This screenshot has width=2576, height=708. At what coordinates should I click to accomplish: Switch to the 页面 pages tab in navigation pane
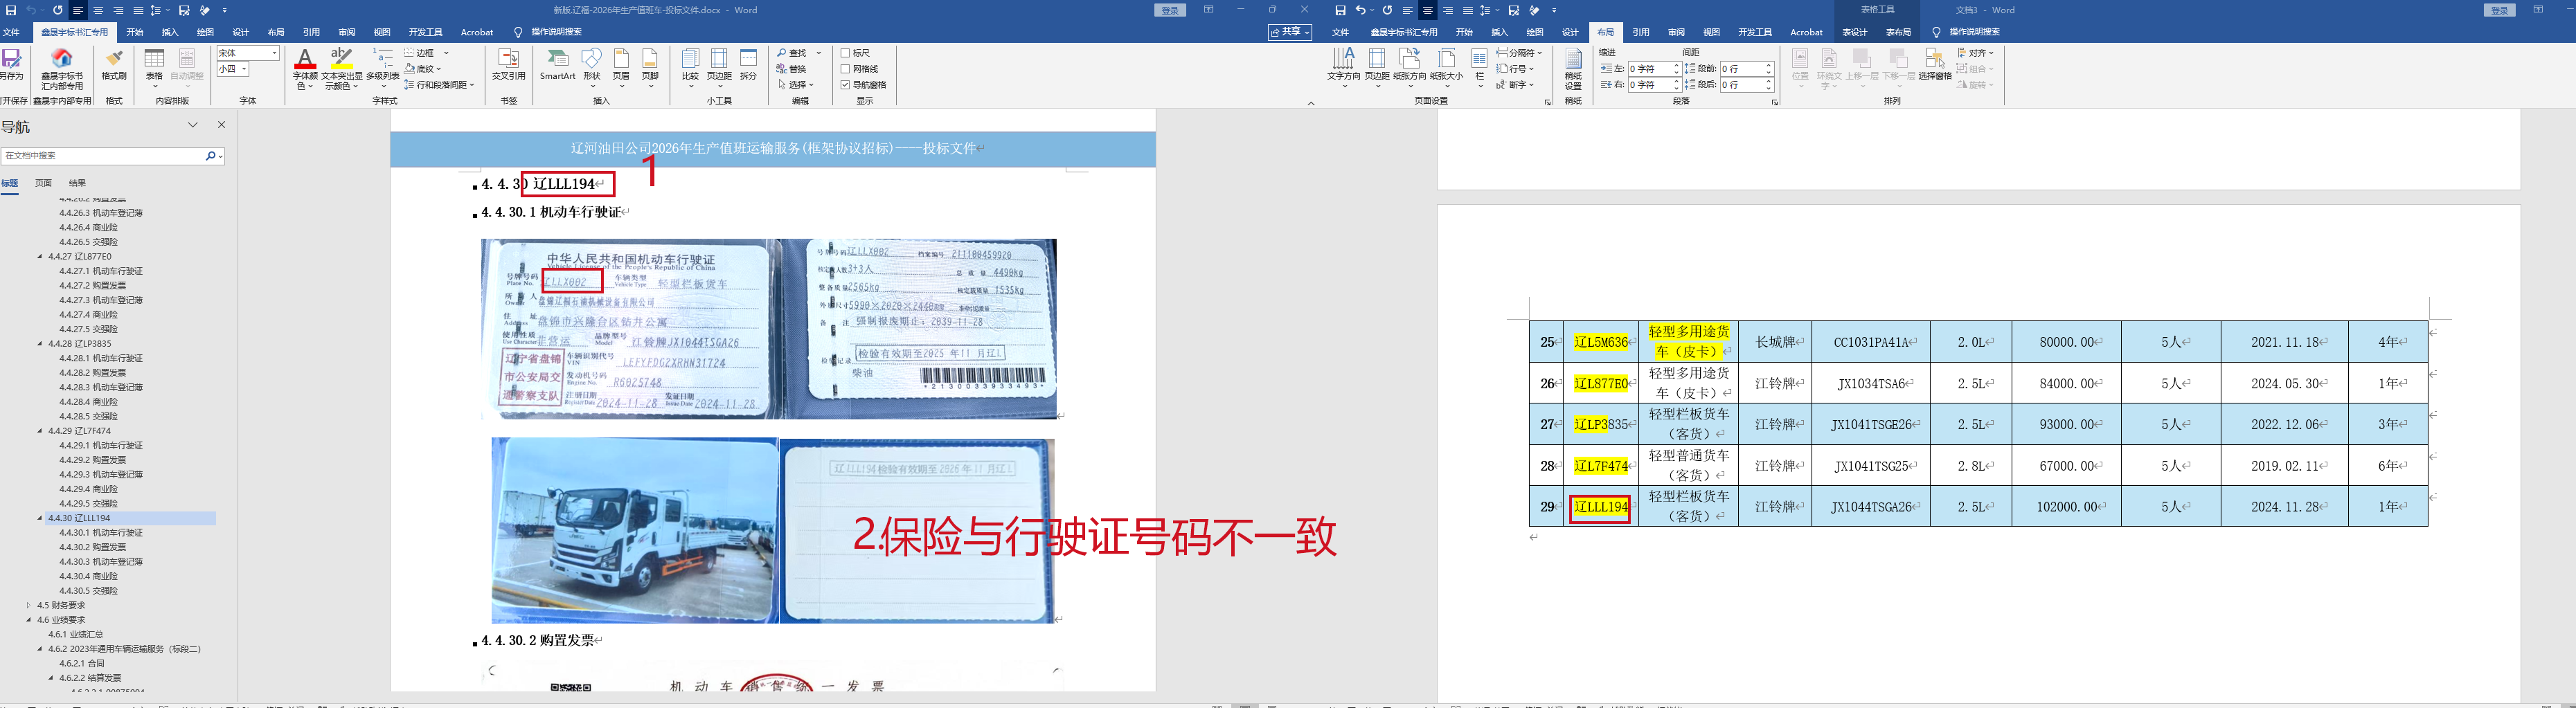(x=43, y=183)
